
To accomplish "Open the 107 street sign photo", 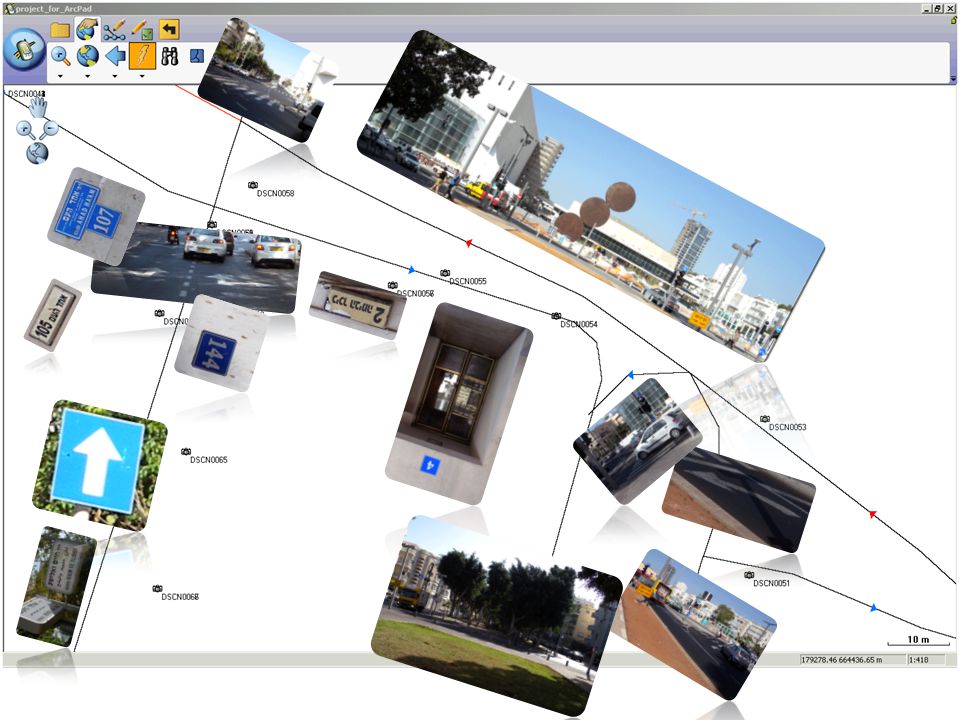I will pyautogui.click(x=95, y=216).
